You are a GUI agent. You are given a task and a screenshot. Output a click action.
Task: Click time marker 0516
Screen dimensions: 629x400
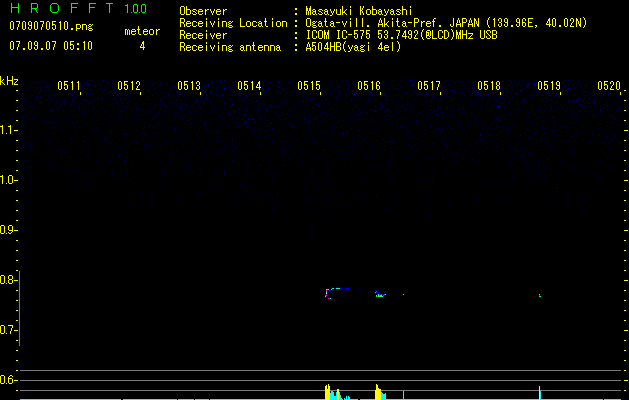coord(369,86)
